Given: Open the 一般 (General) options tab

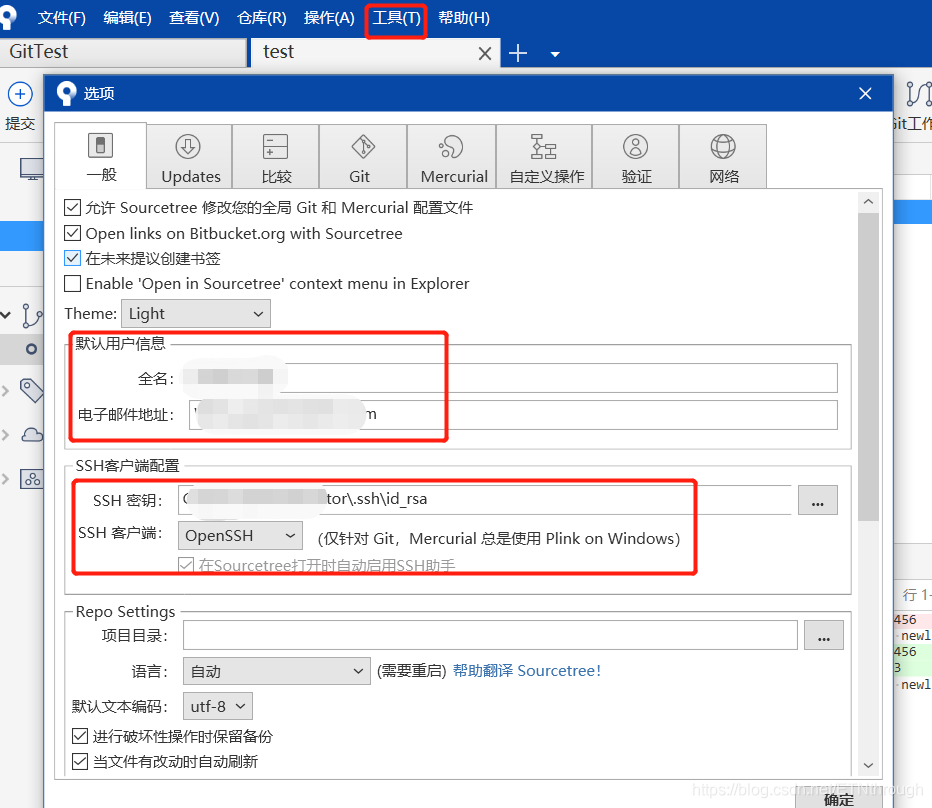Looking at the screenshot, I should coord(100,156).
